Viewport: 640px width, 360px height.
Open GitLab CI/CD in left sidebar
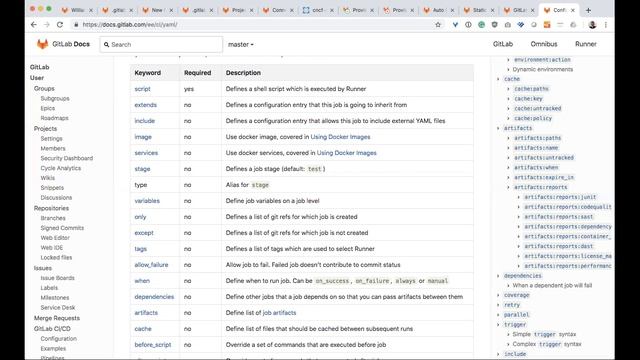tap(52, 329)
